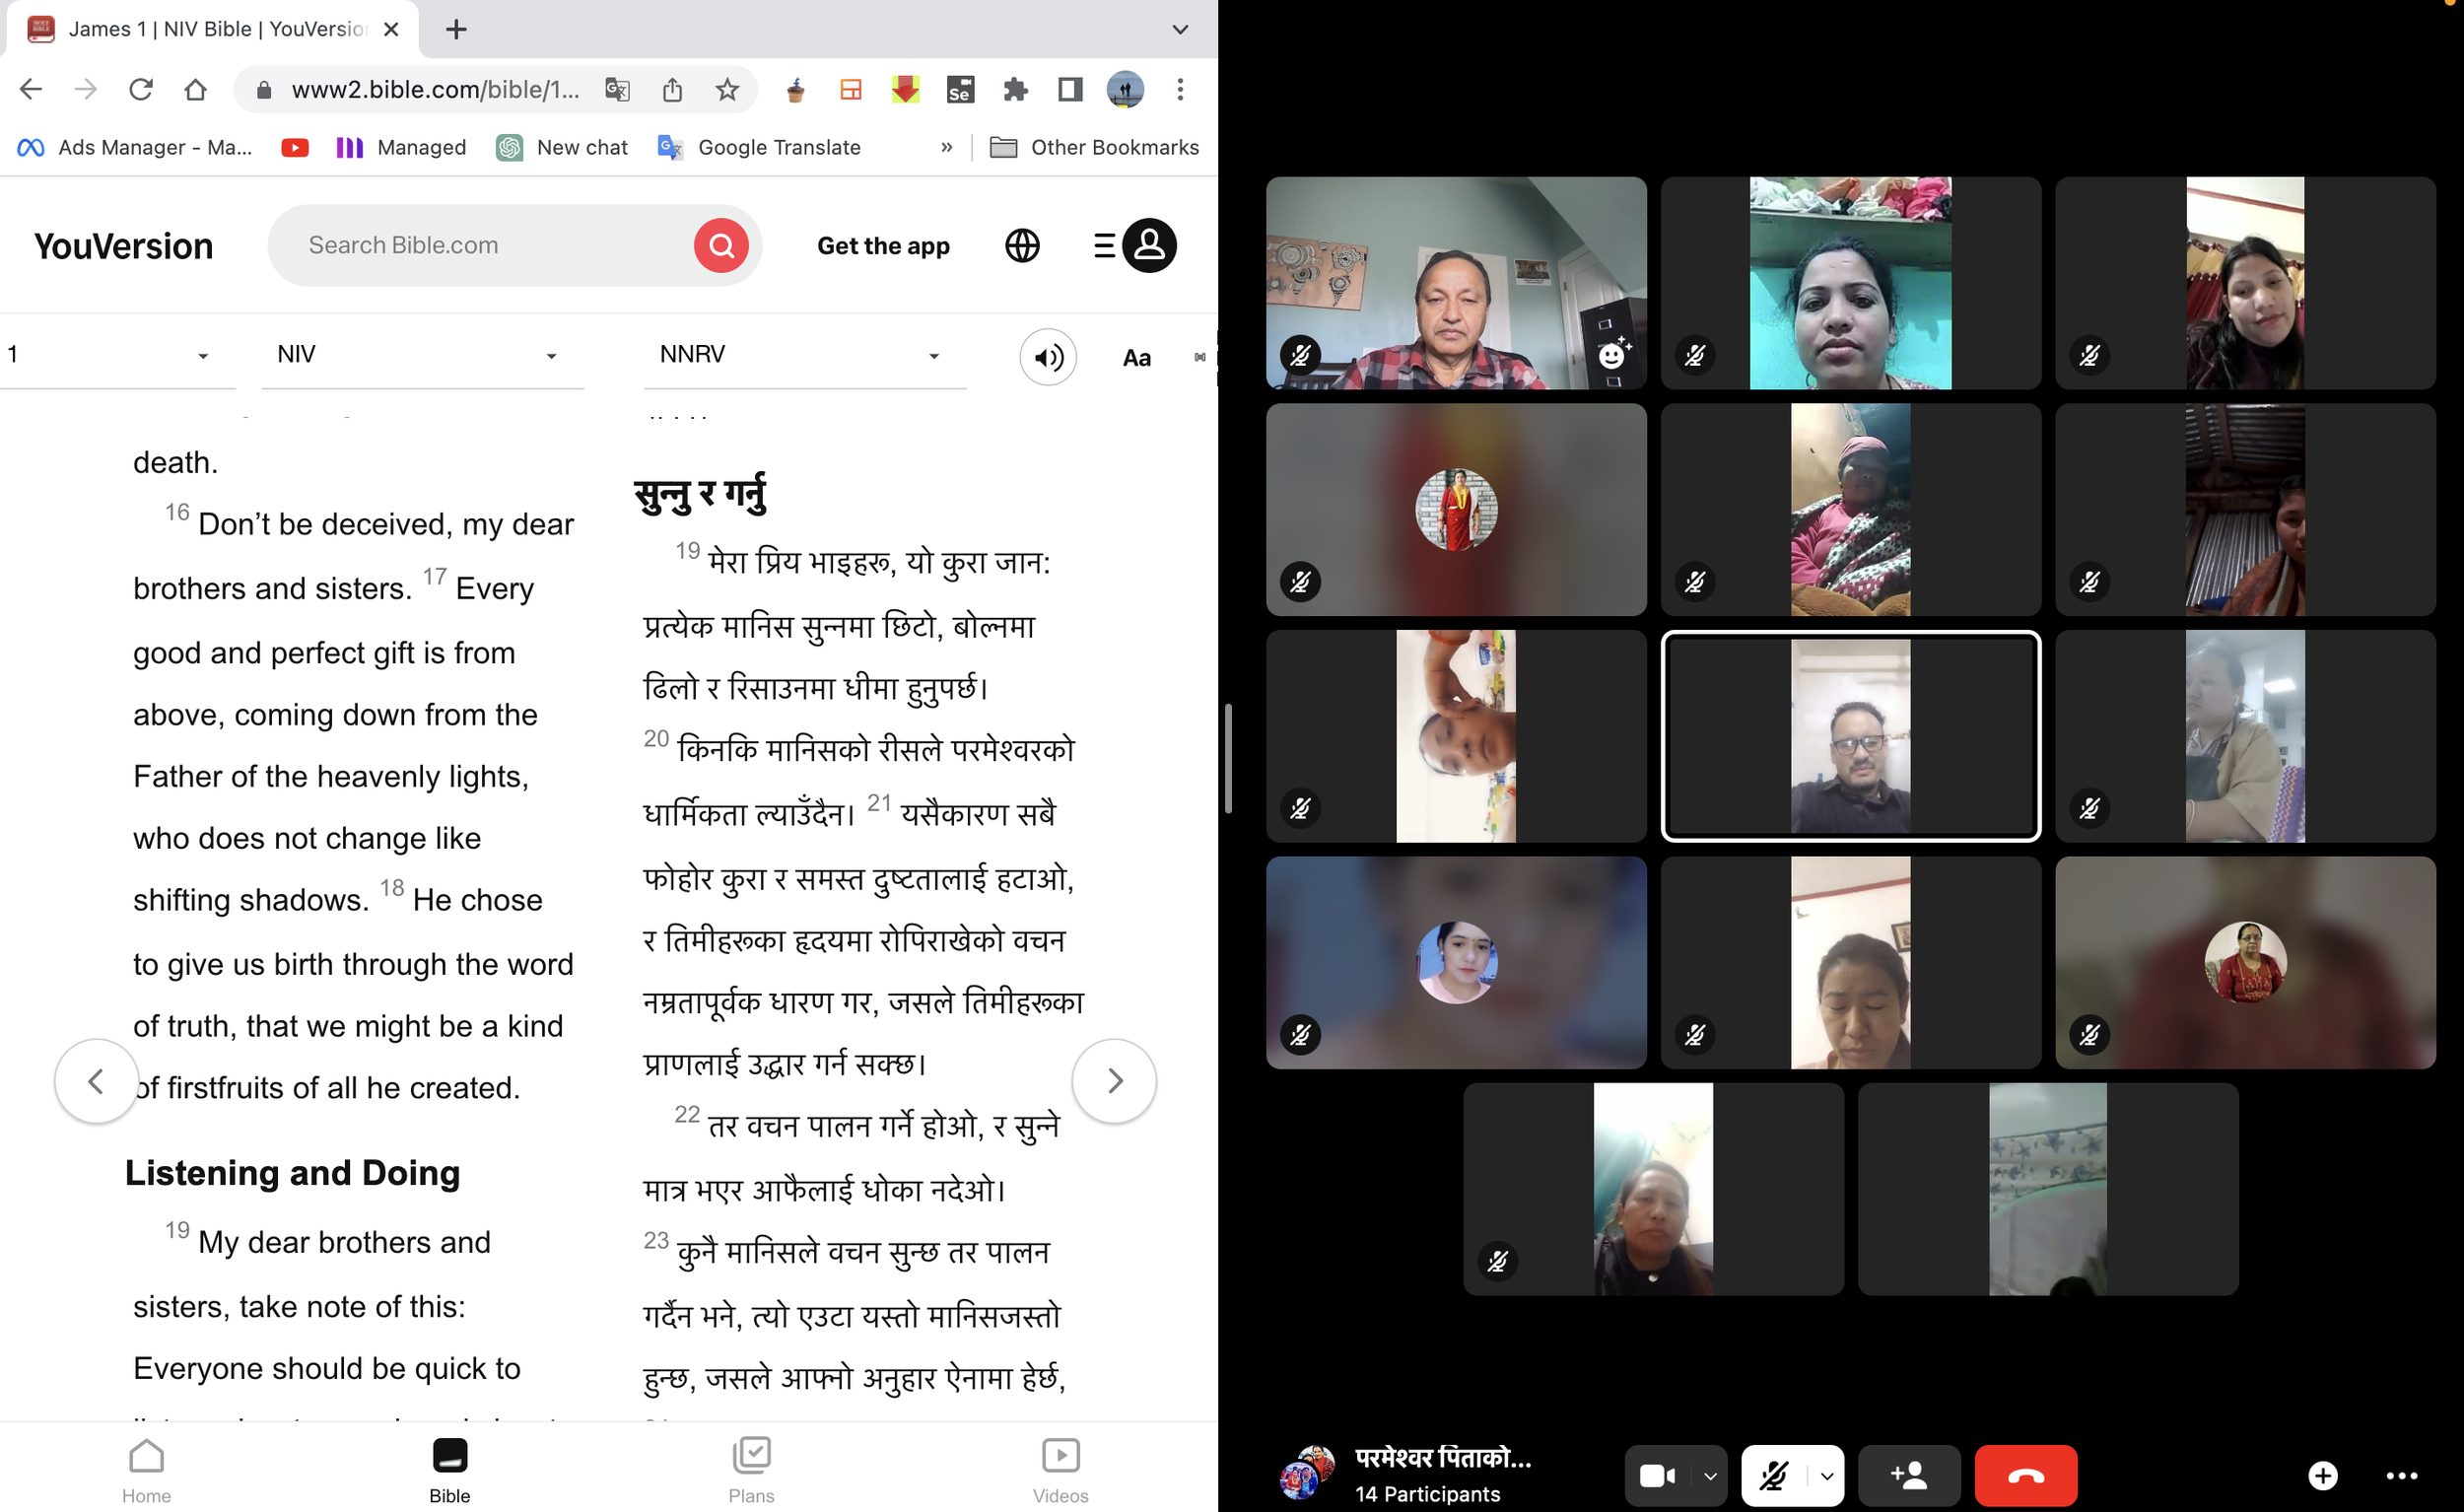This screenshot has height=1512, width=2464.
Task: Toggle the browser side panel icon
Action: pyautogui.click(x=1069, y=90)
